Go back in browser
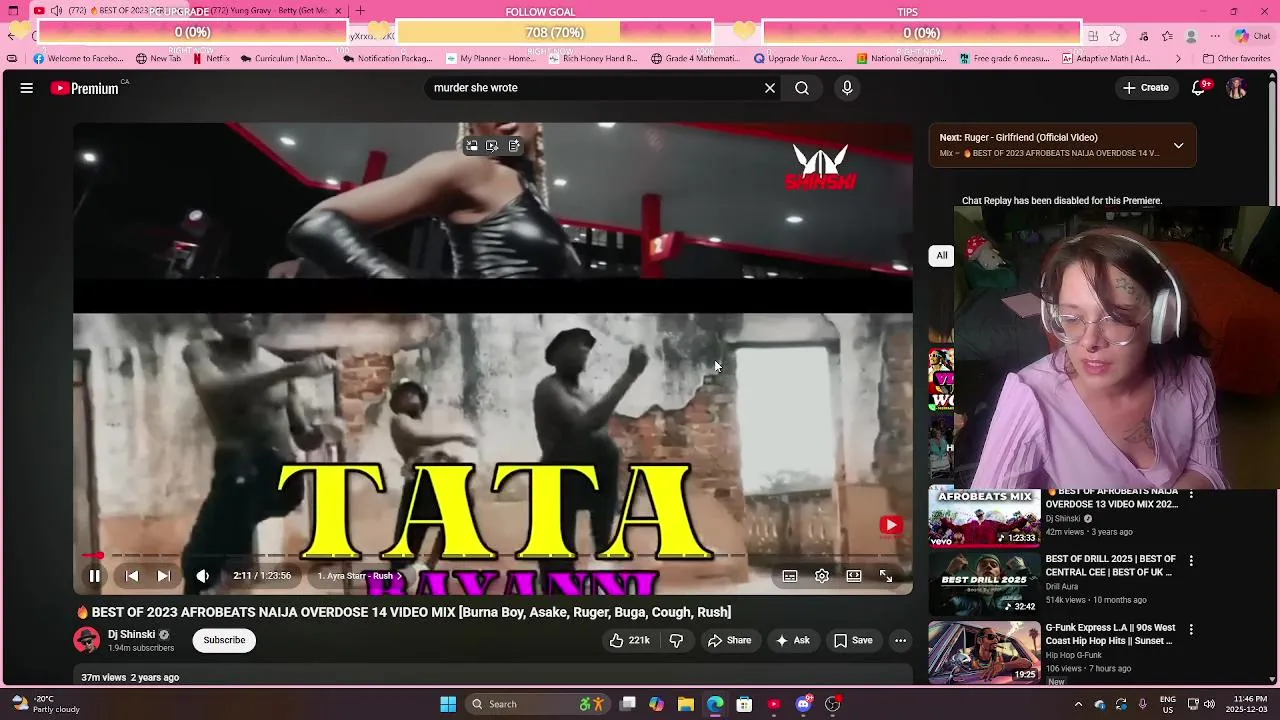This screenshot has height=720, width=1280. 11,35
